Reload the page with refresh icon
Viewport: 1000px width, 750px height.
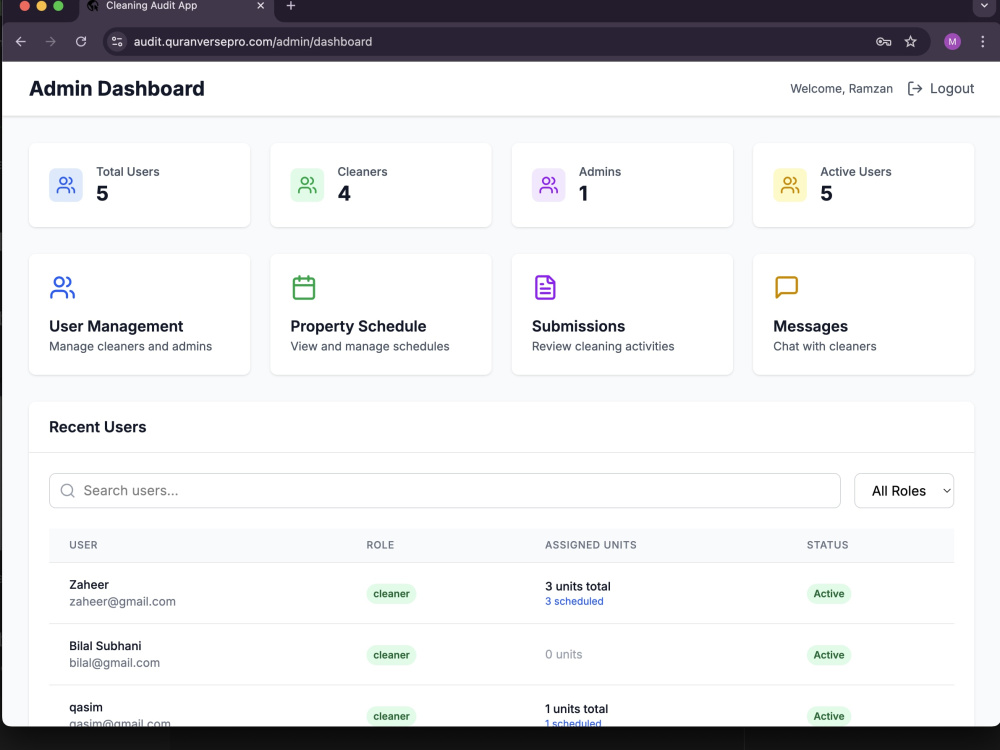pyautogui.click(x=81, y=41)
